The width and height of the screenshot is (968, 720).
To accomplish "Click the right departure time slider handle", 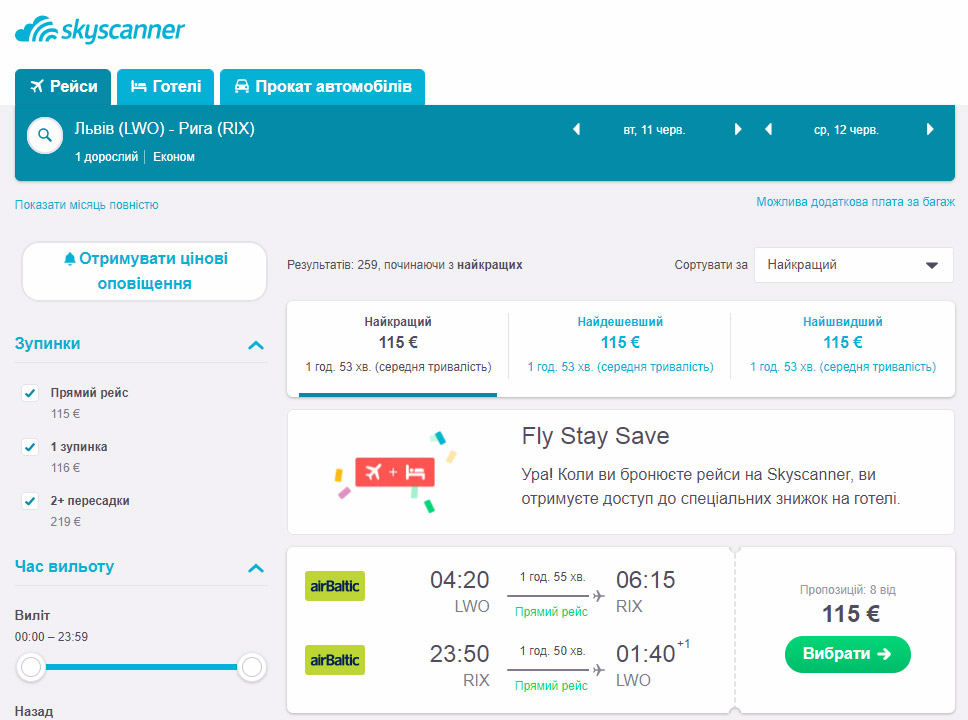I will tap(251, 667).
